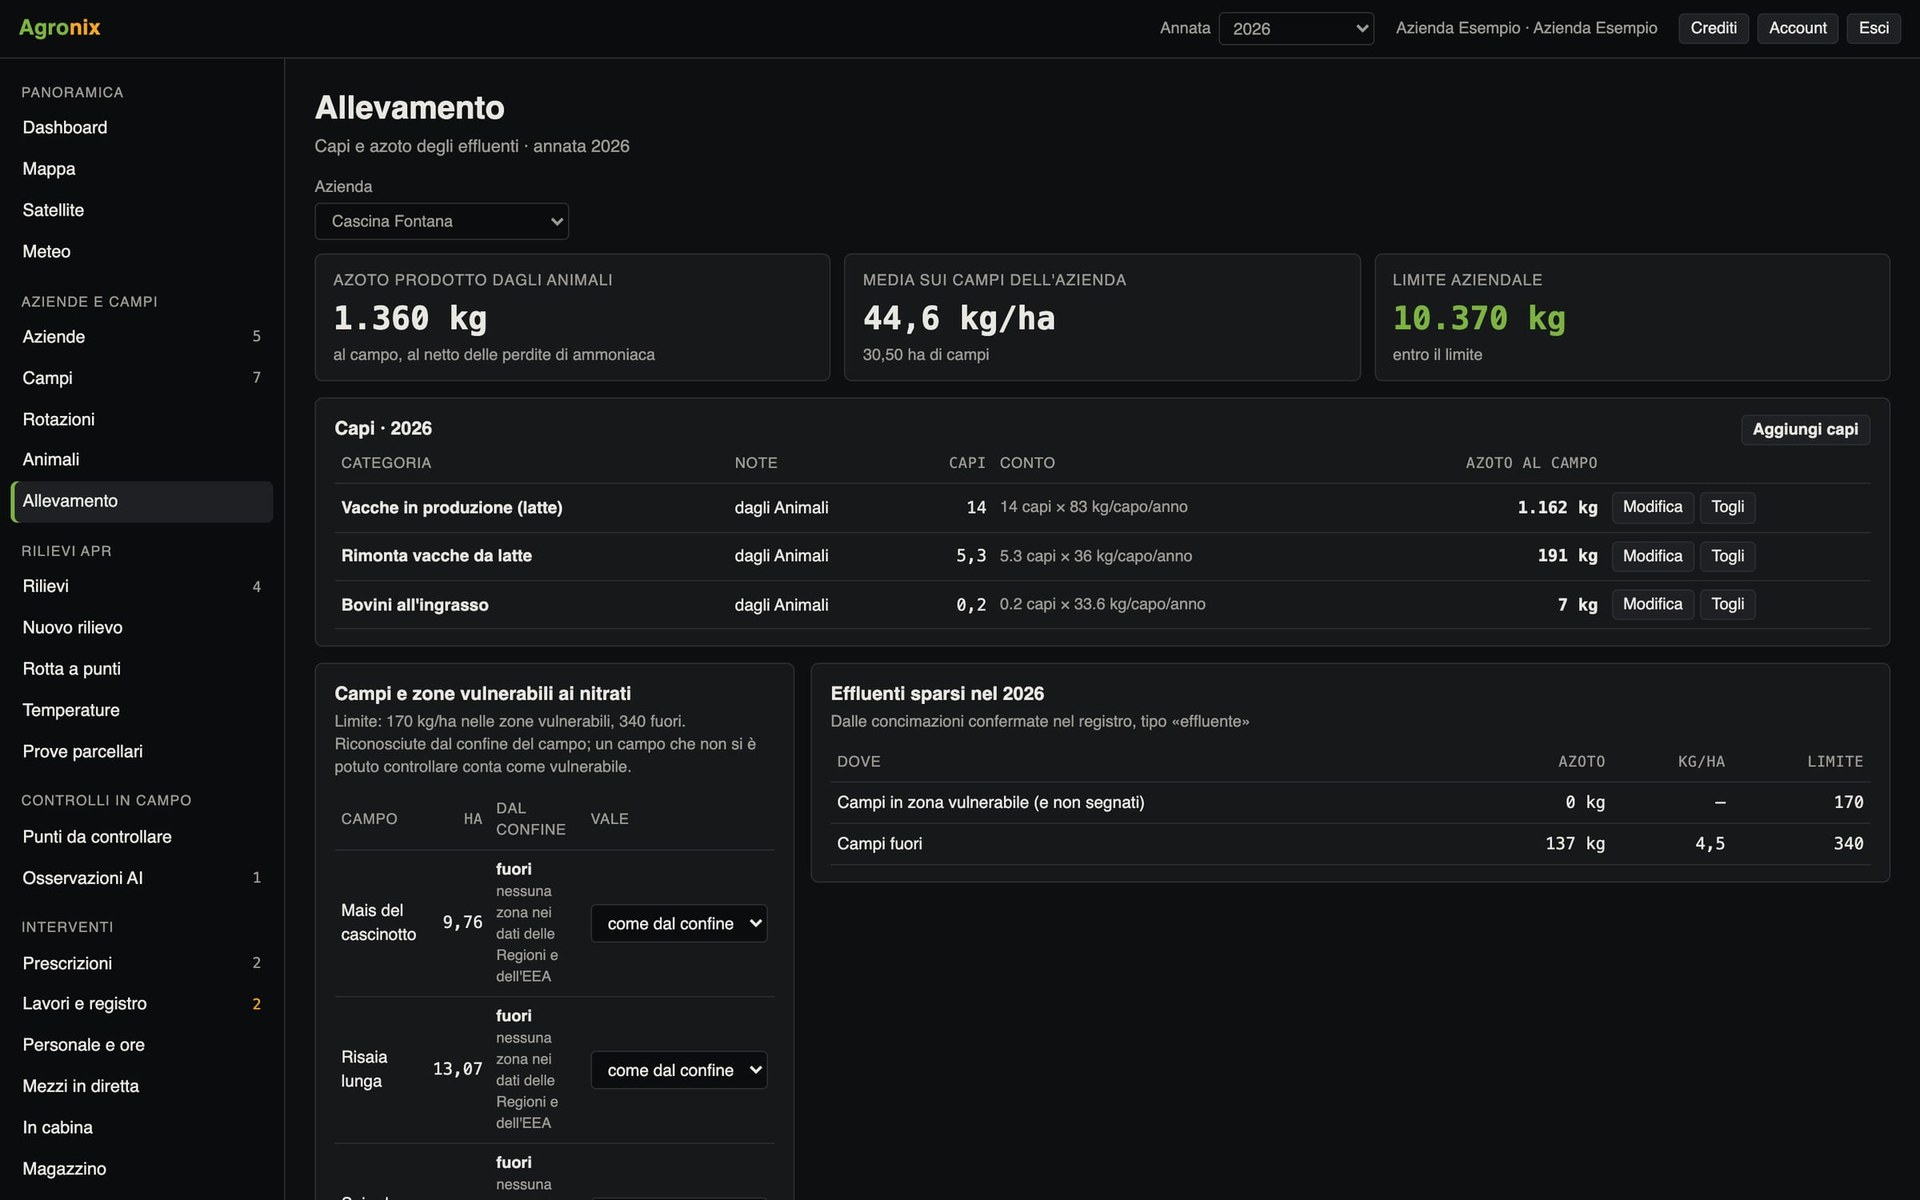Image resolution: width=1920 pixels, height=1200 pixels.
Task: Open Animali page
Action: point(142,460)
